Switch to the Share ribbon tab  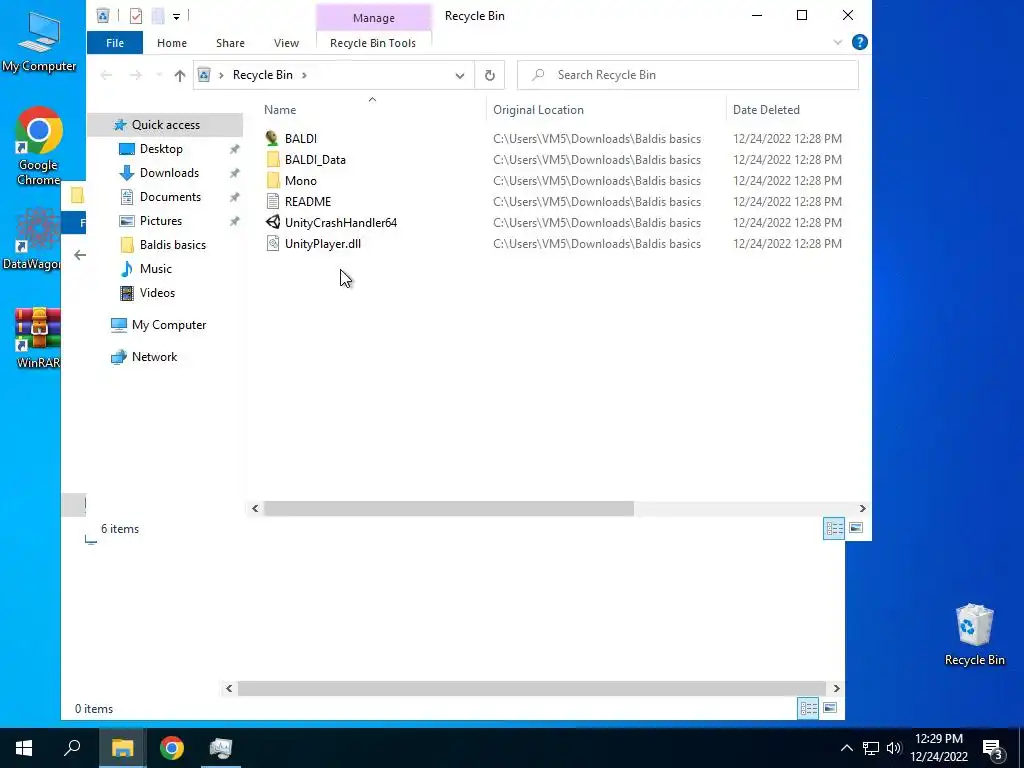231,43
